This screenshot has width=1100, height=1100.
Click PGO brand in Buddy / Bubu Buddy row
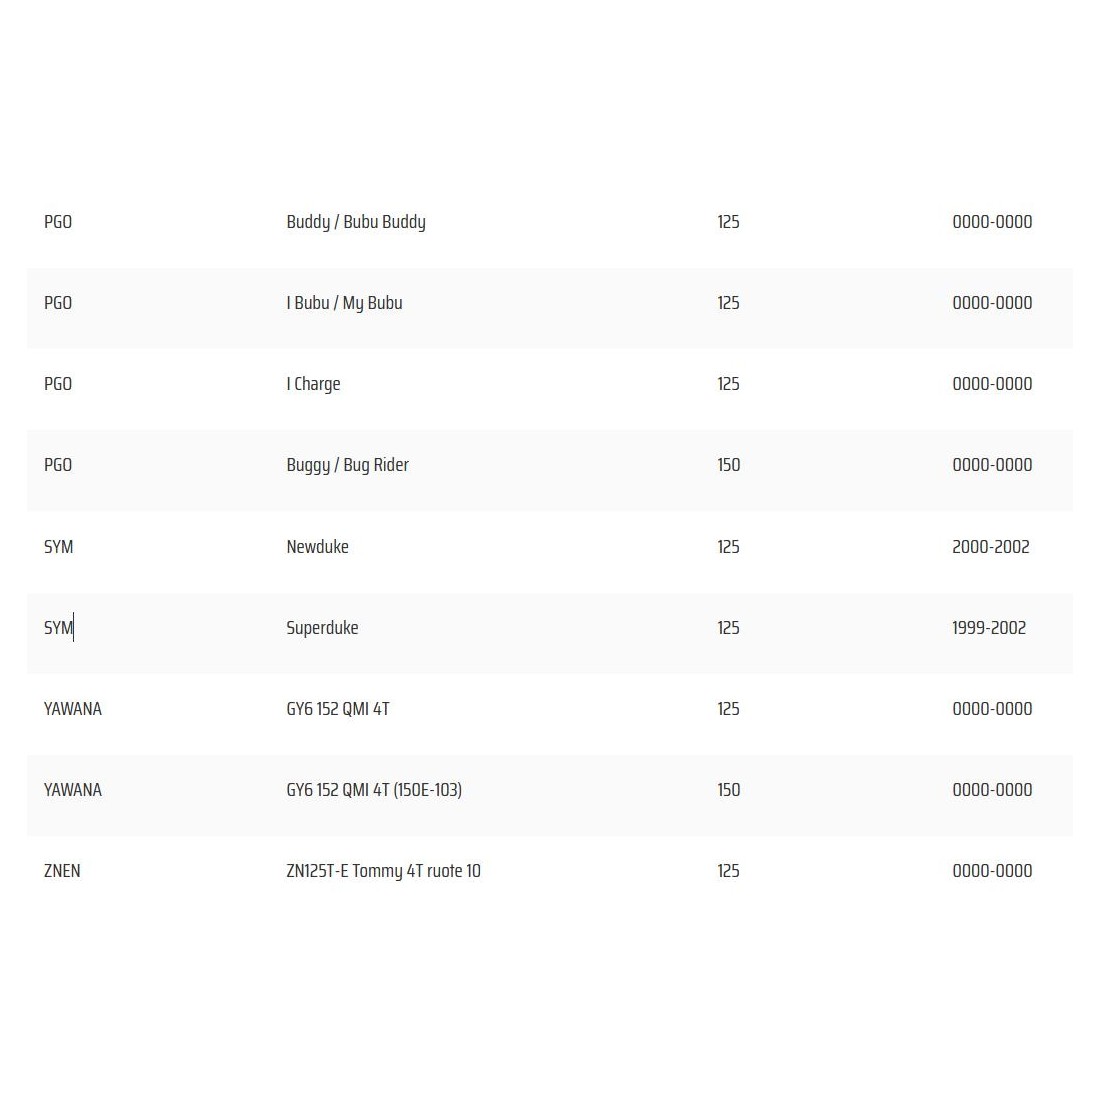pos(58,222)
